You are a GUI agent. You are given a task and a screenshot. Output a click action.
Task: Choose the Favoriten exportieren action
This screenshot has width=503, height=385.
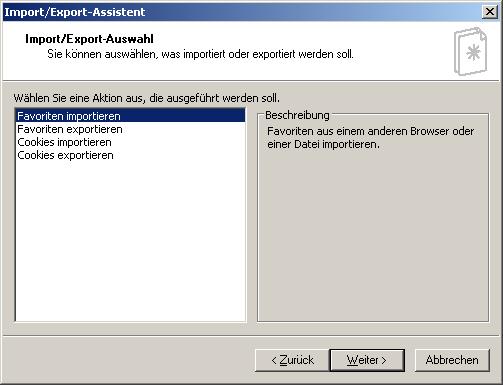click(x=70, y=129)
